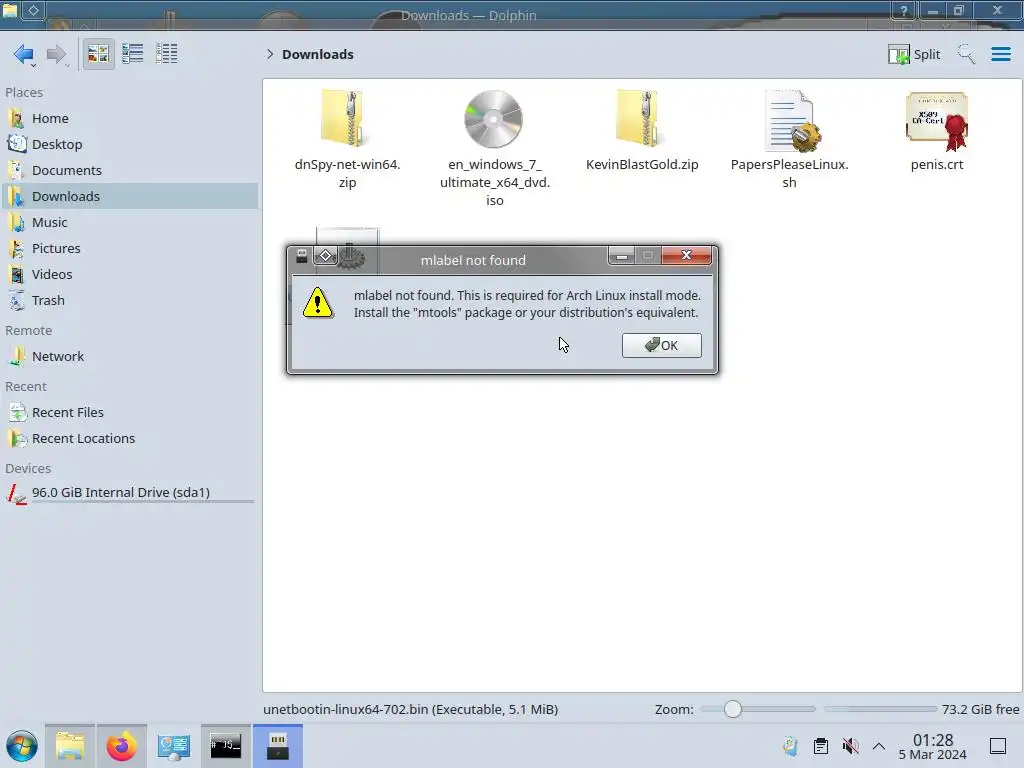Switch to the UNetbootin taskbar entry
The image size is (1024, 768).
tap(278, 746)
